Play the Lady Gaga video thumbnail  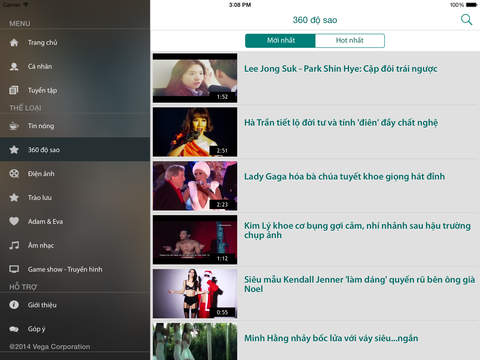(x=195, y=186)
